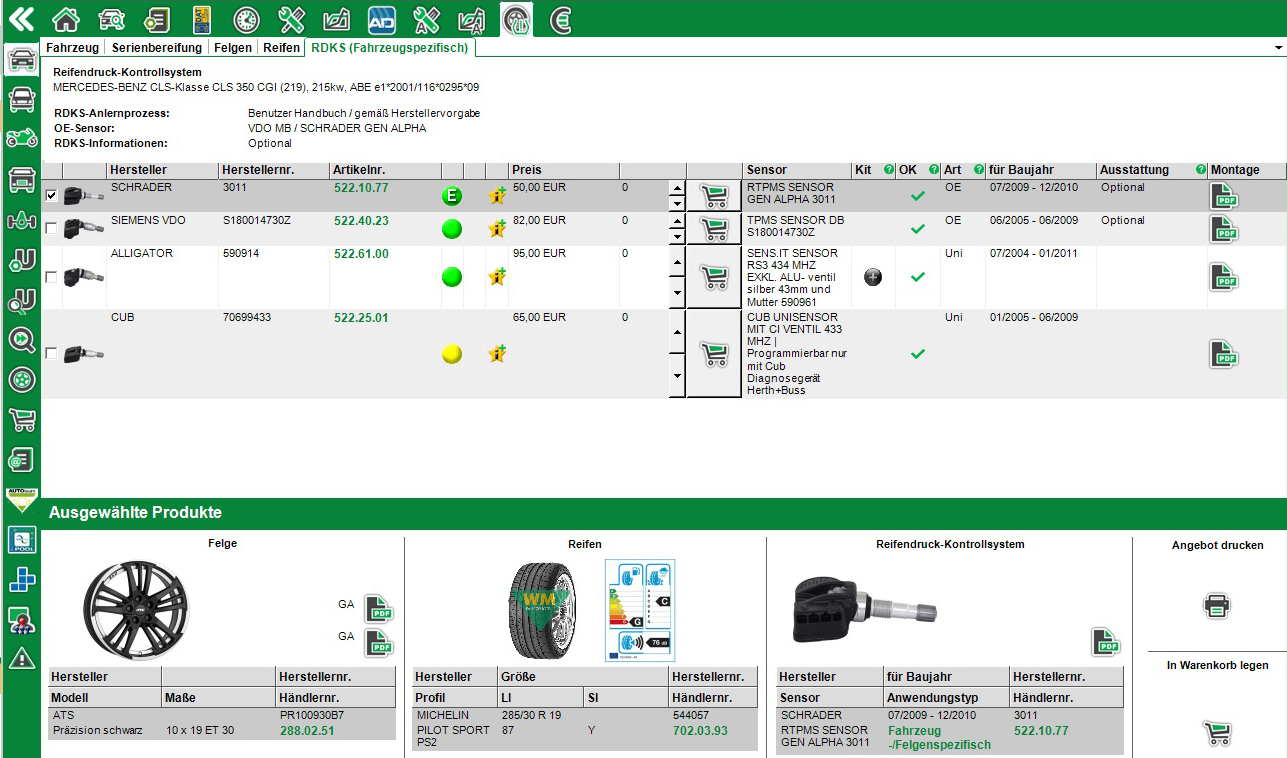Check the CUB row checkbox

tap(51, 353)
